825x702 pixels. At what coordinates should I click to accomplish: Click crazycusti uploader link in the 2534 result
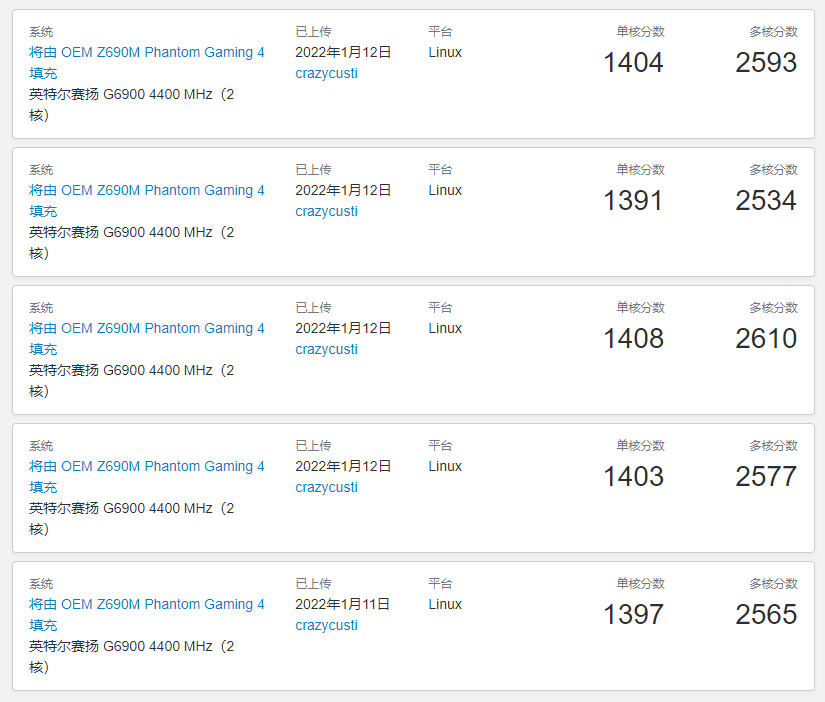click(326, 211)
